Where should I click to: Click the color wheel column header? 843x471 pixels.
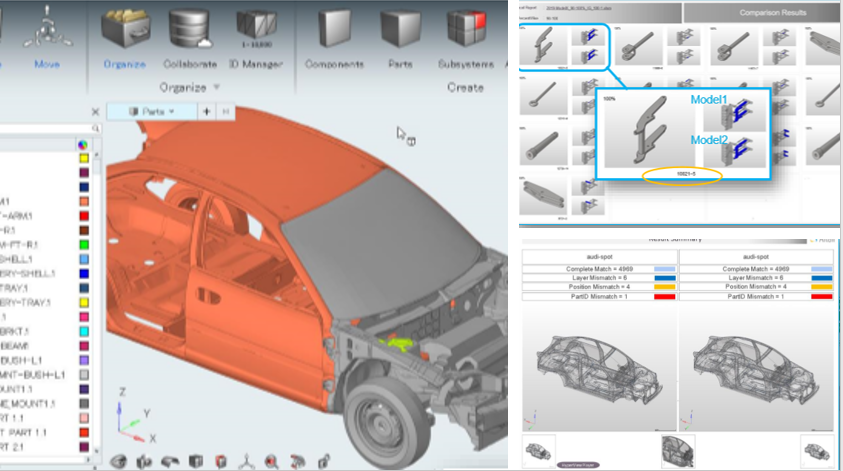click(83, 145)
